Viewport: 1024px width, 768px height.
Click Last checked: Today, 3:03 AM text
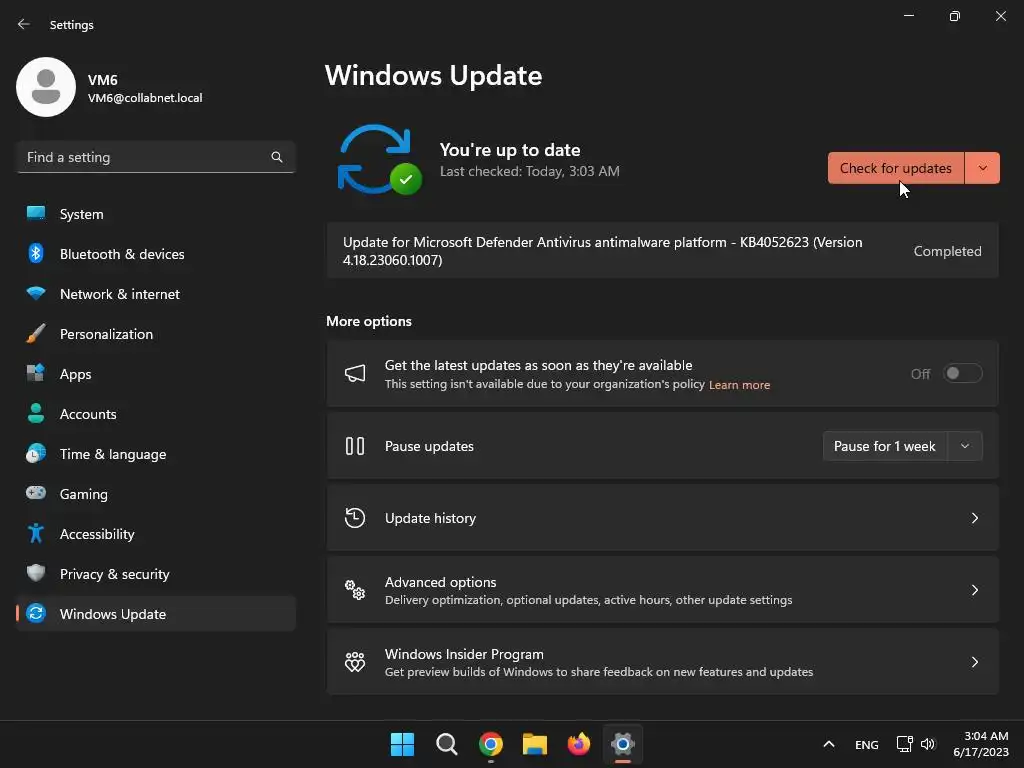tap(530, 171)
